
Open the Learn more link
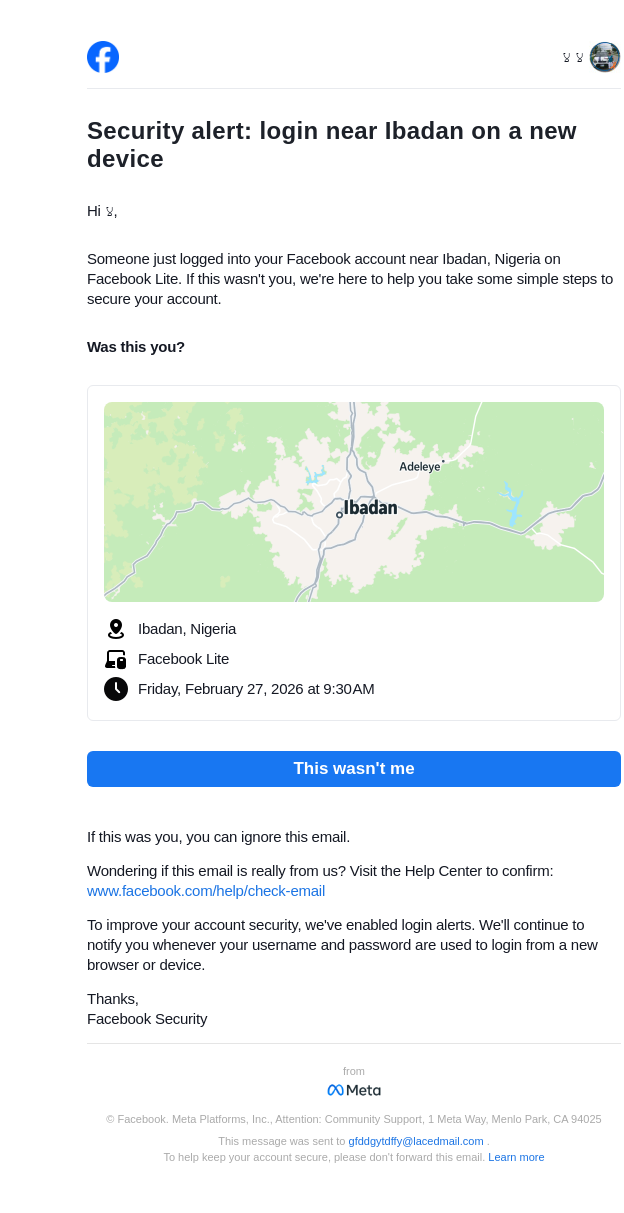516,1157
